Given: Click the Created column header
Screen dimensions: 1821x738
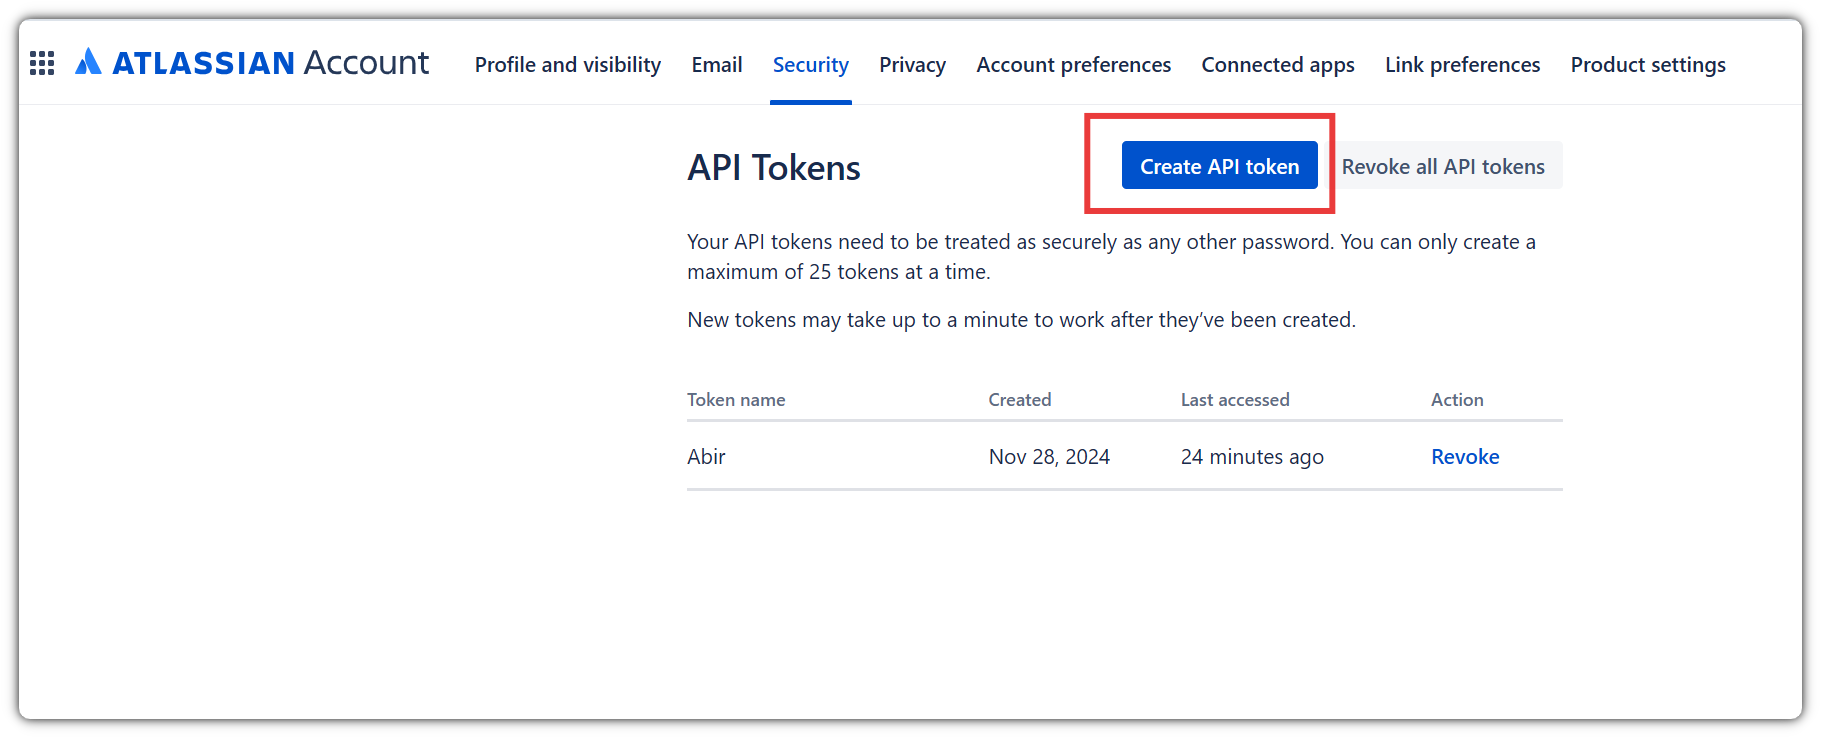Looking at the screenshot, I should coord(1020,400).
